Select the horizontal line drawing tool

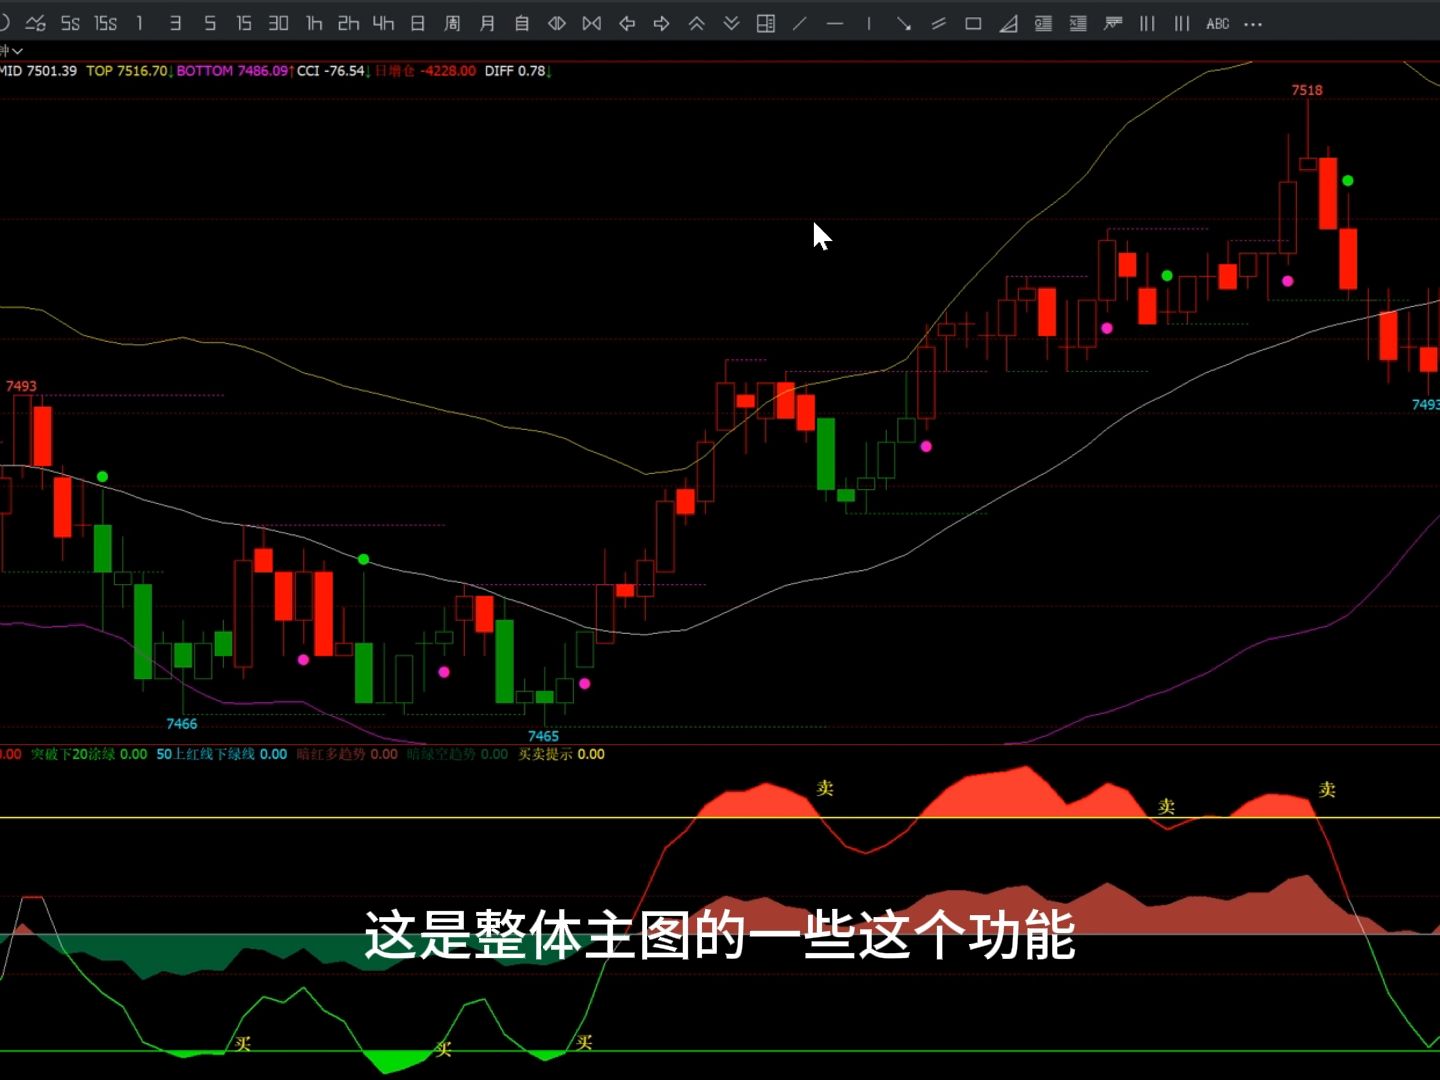coord(835,23)
